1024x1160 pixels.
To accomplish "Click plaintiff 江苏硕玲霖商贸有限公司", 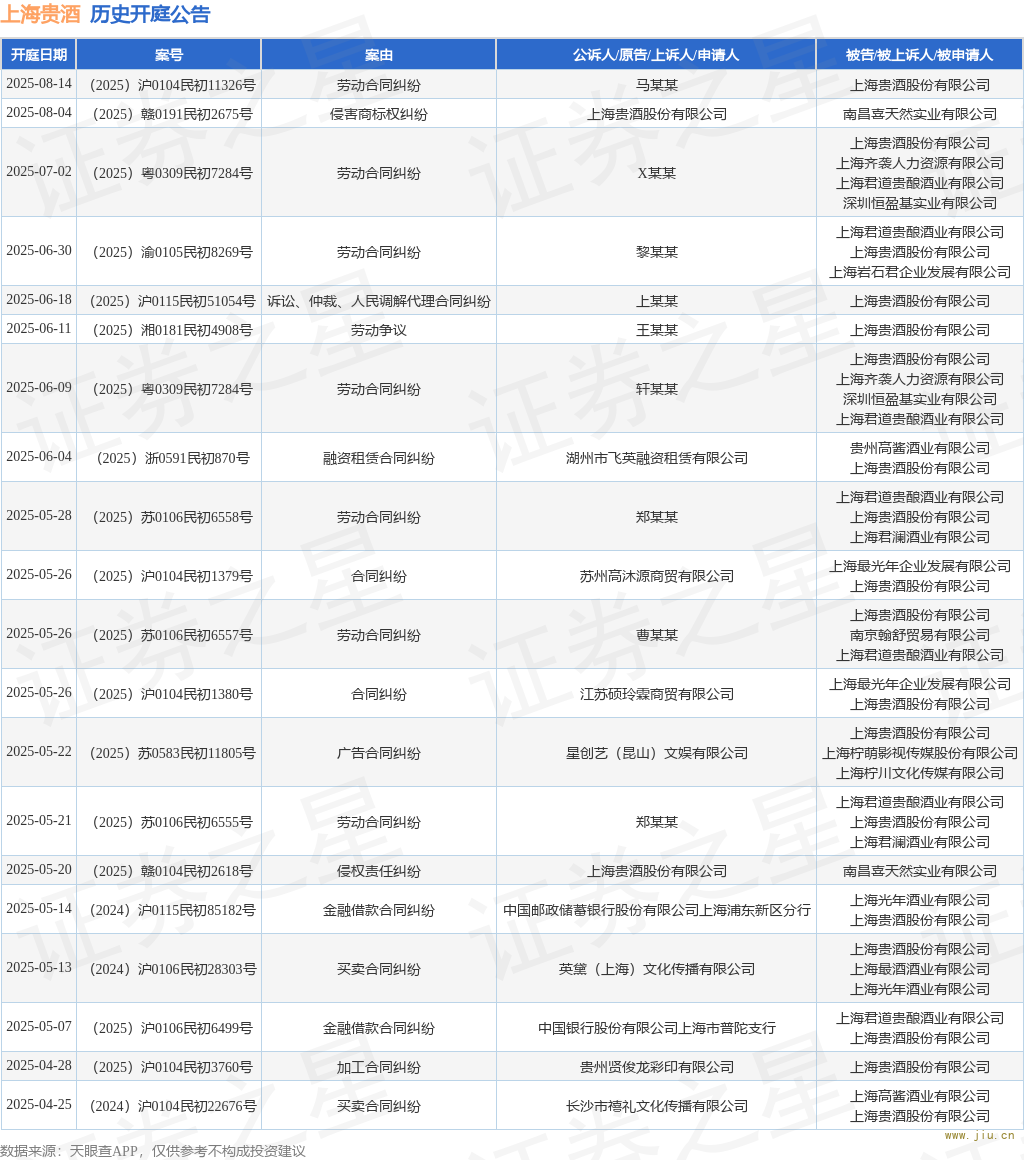I will [657, 694].
